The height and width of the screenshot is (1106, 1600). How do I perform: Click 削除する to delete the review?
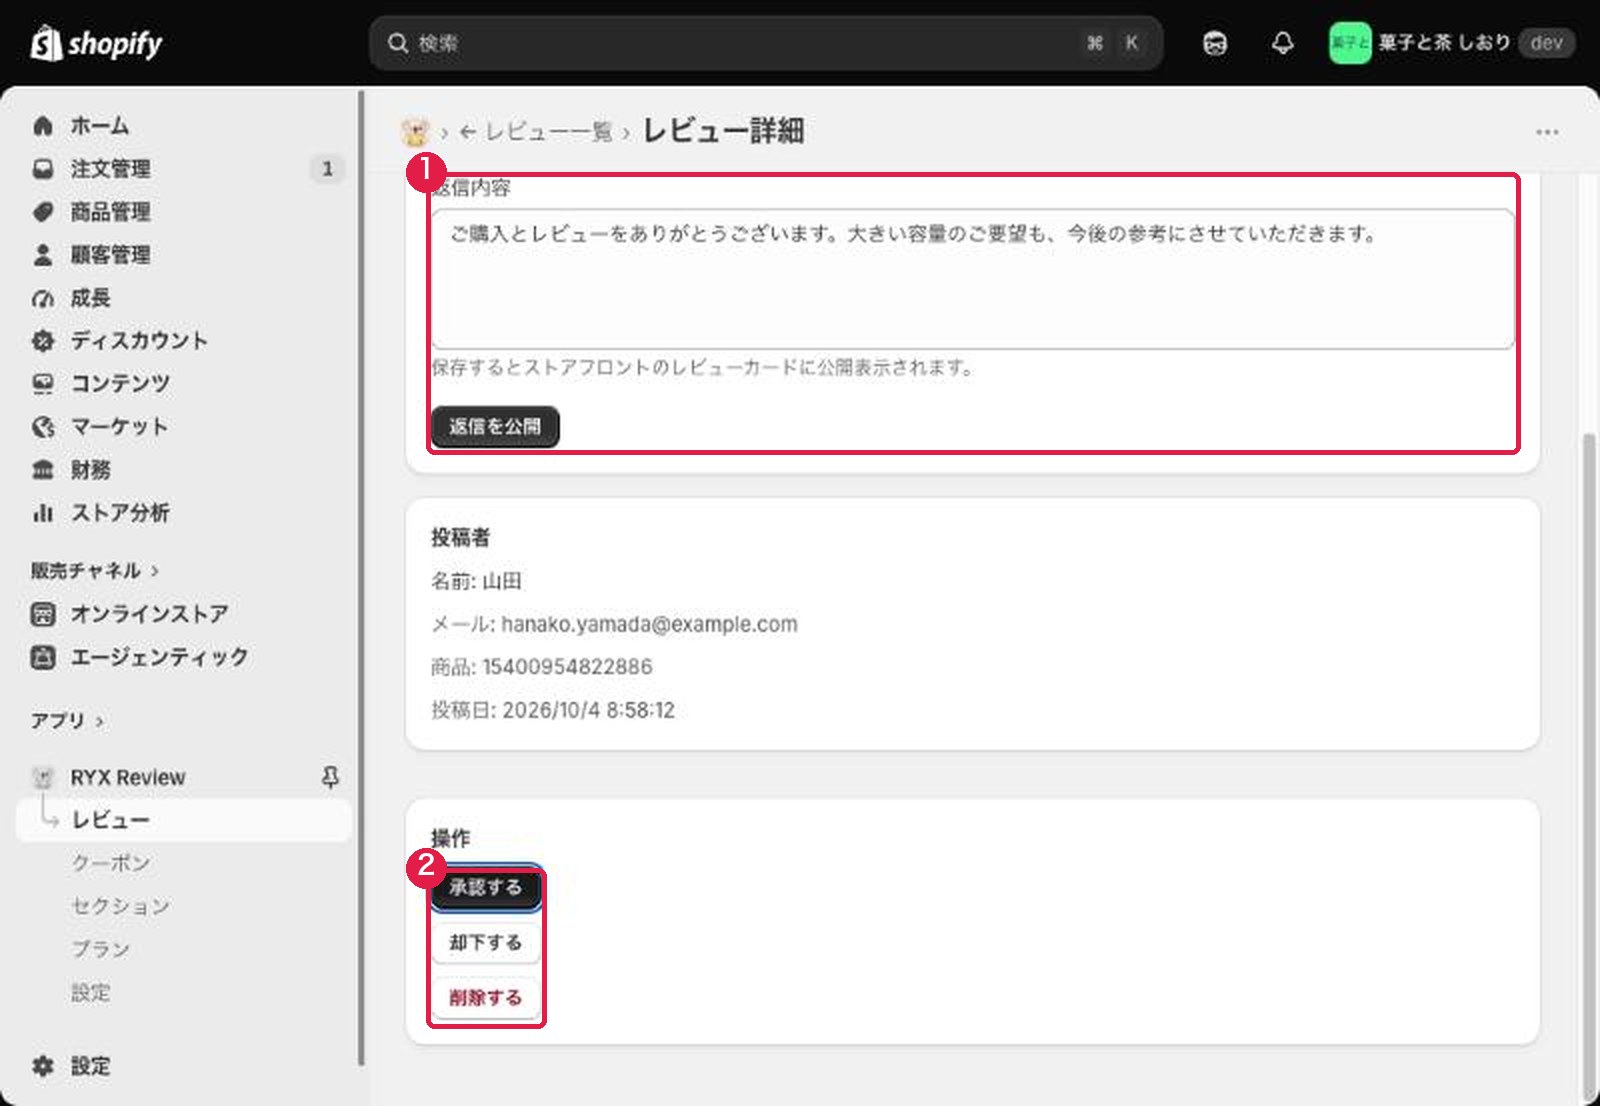point(486,998)
